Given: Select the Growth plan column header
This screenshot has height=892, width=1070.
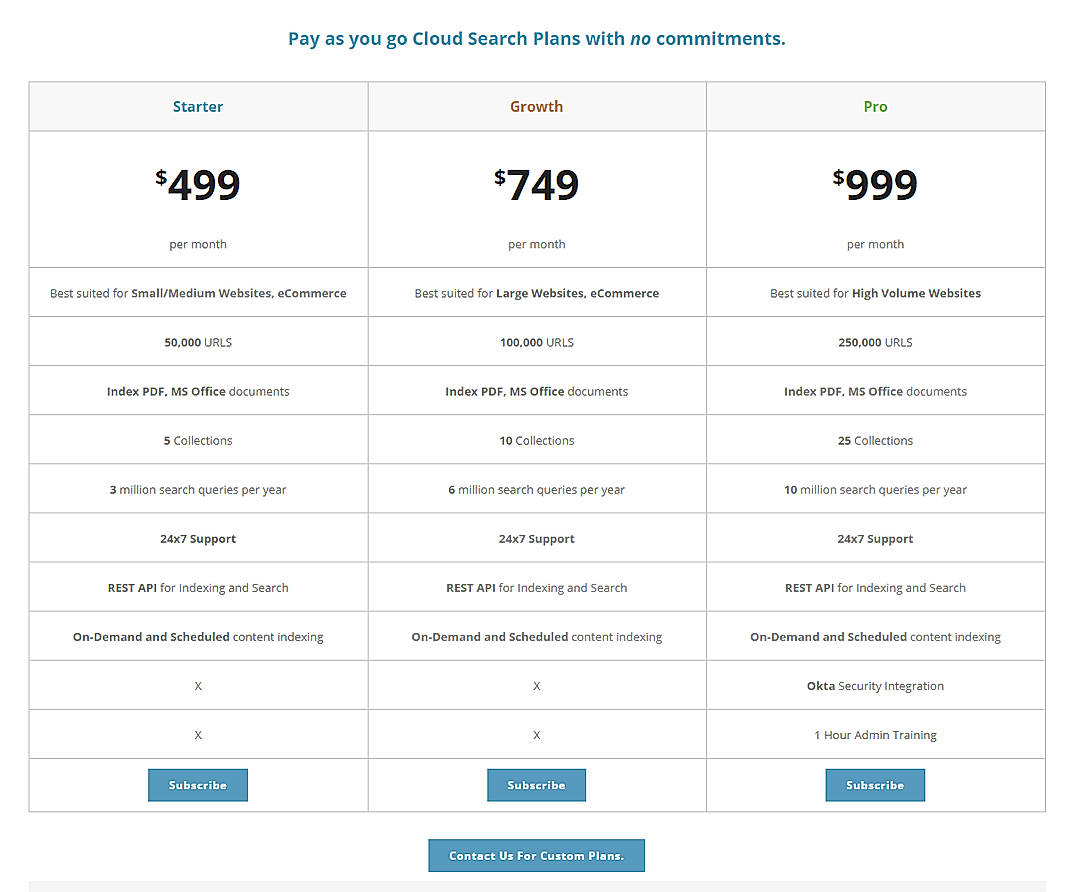Looking at the screenshot, I should 536,106.
